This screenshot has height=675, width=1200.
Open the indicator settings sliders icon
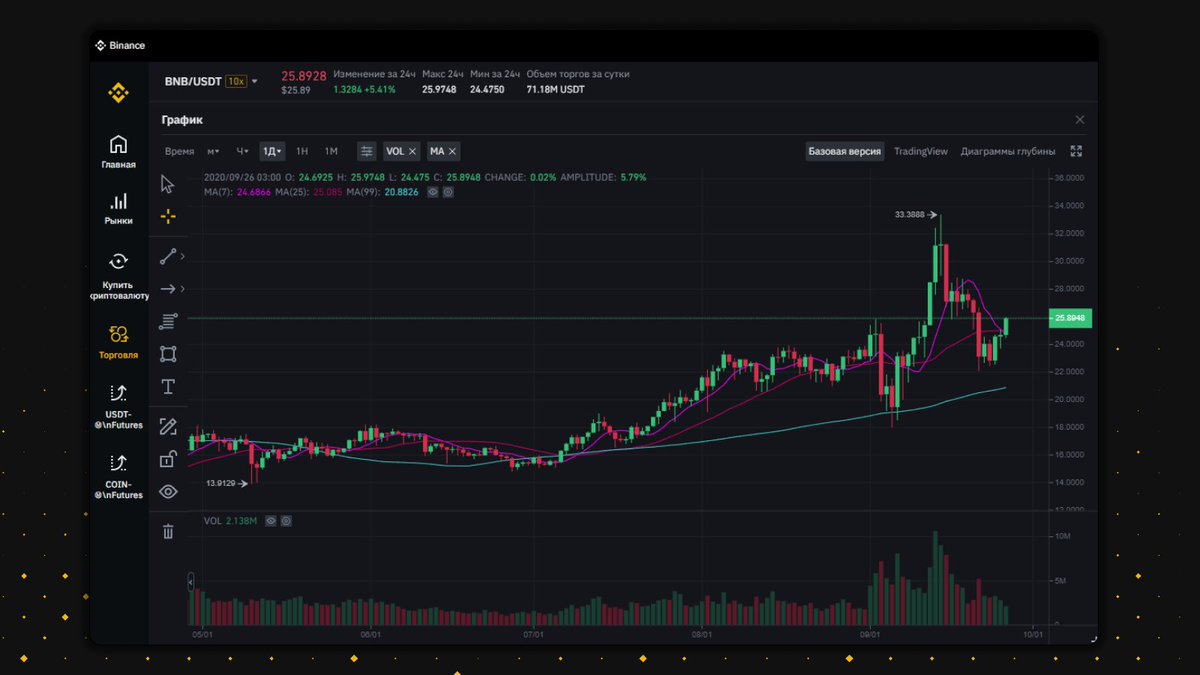[x=367, y=151]
